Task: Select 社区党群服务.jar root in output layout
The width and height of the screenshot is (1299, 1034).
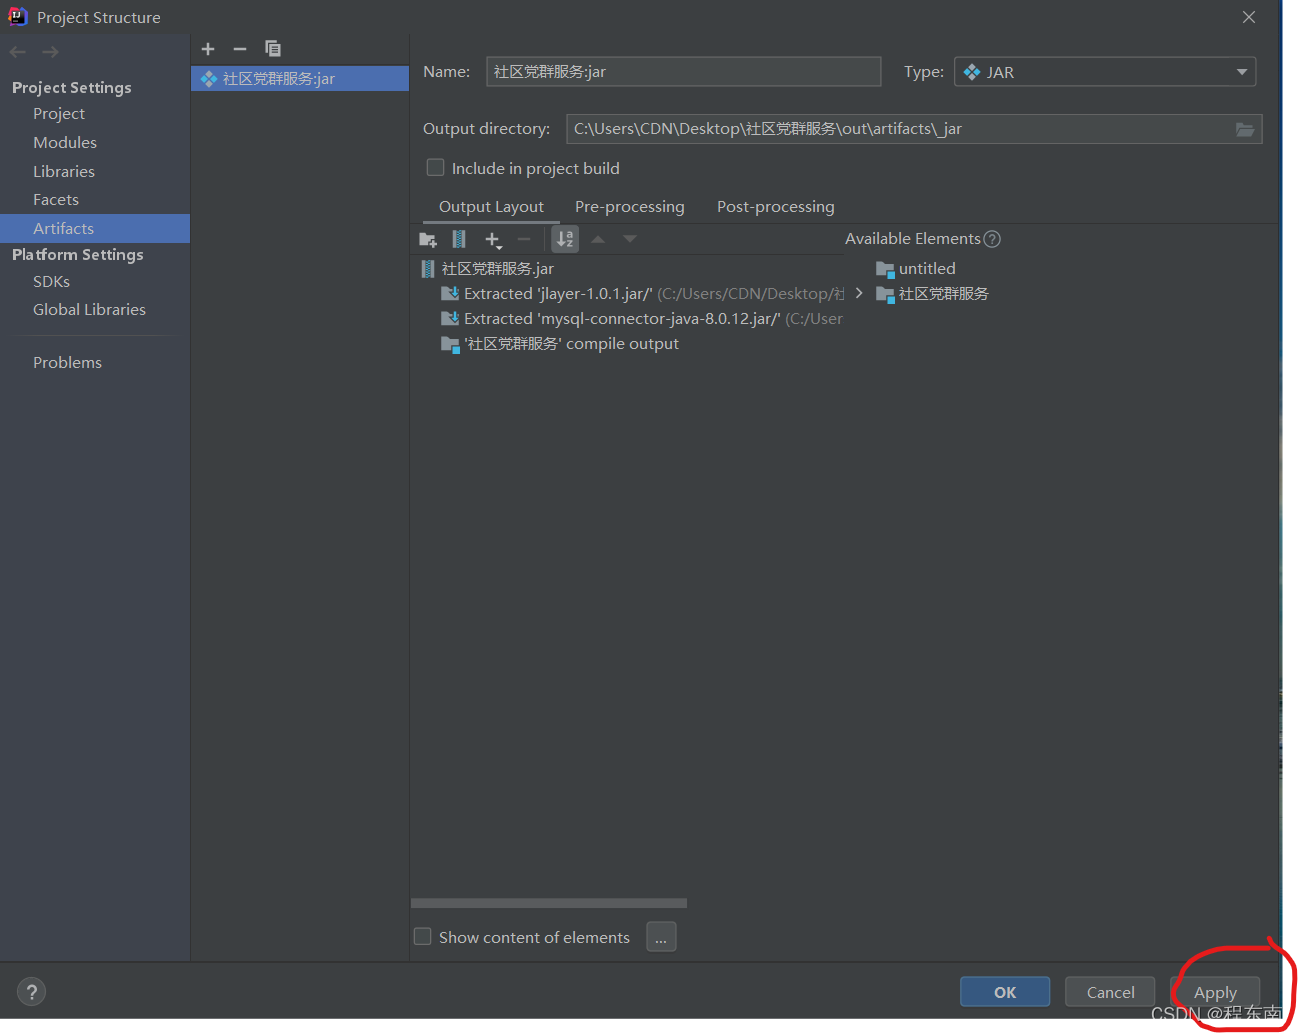Action: 497,269
